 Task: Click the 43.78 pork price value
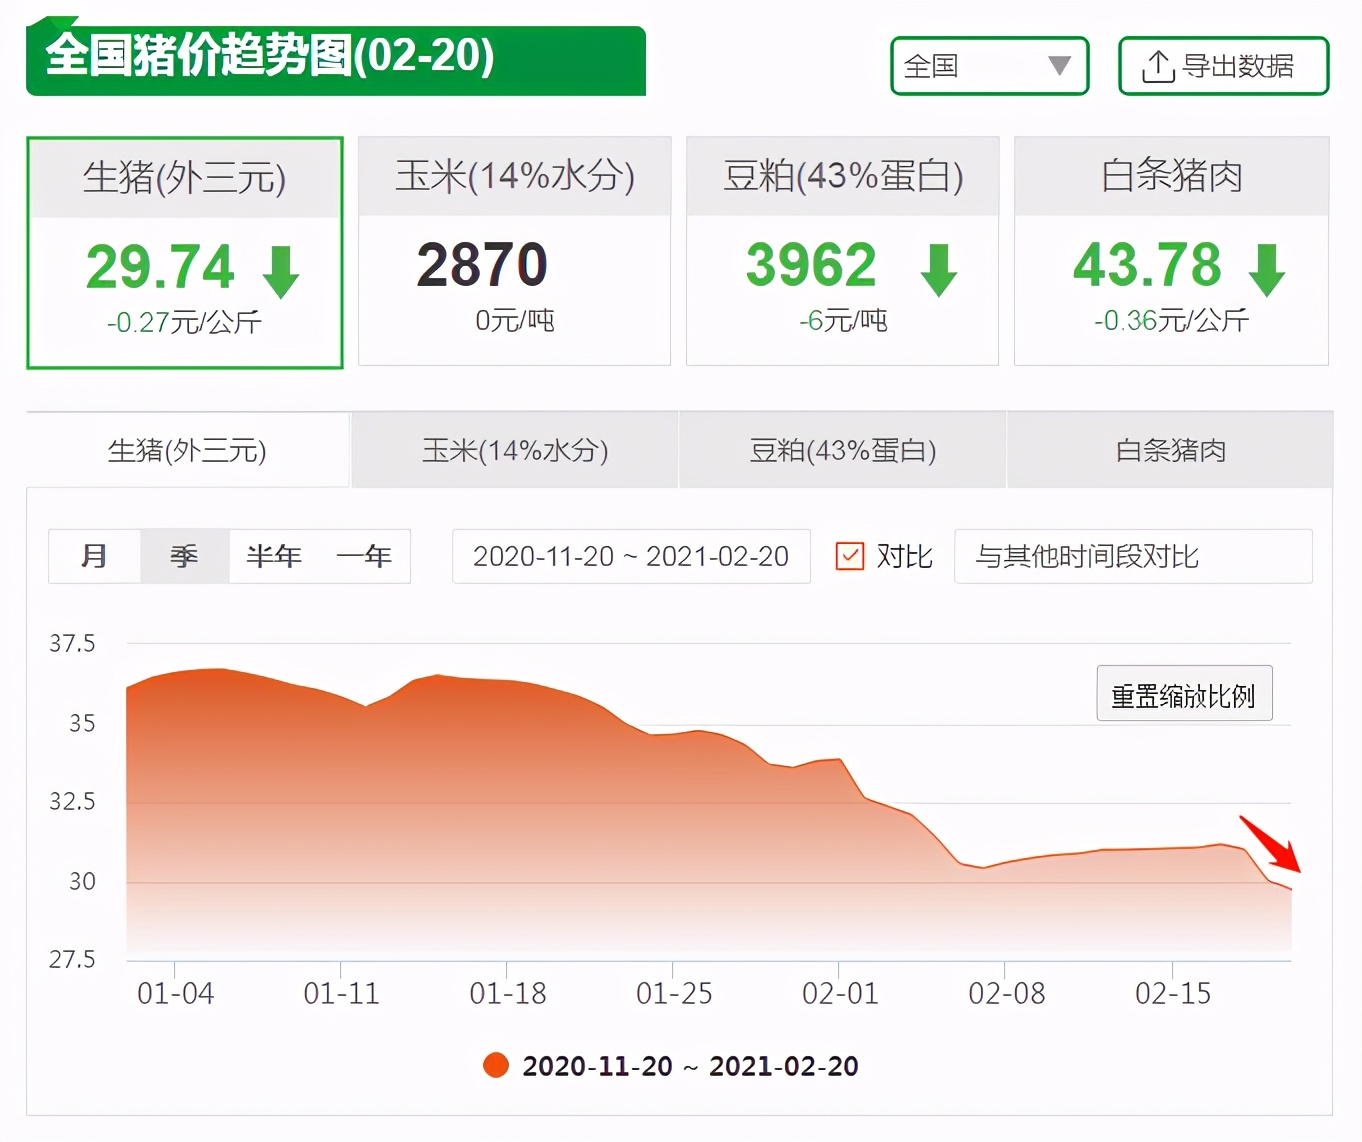[x=1147, y=265]
